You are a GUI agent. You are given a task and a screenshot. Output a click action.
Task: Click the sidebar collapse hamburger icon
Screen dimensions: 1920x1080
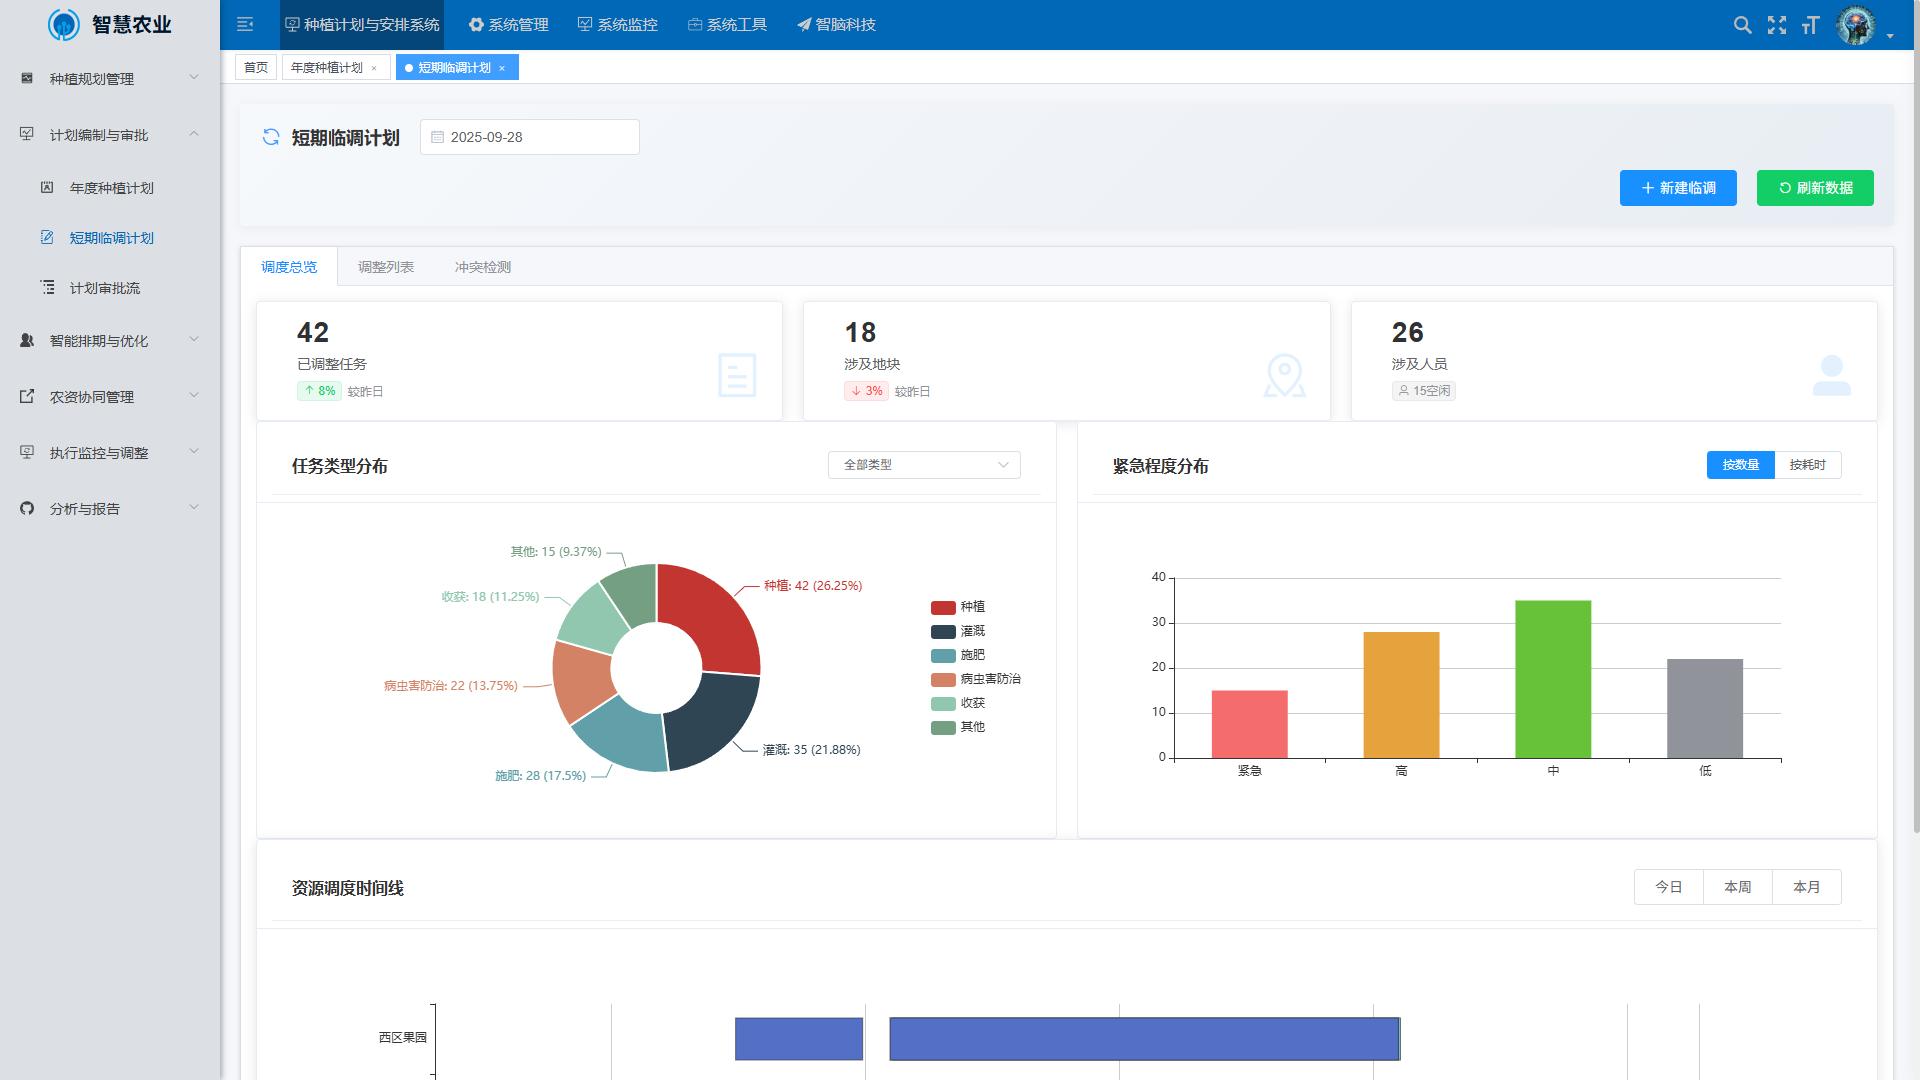pyautogui.click(x=245, y=24)
